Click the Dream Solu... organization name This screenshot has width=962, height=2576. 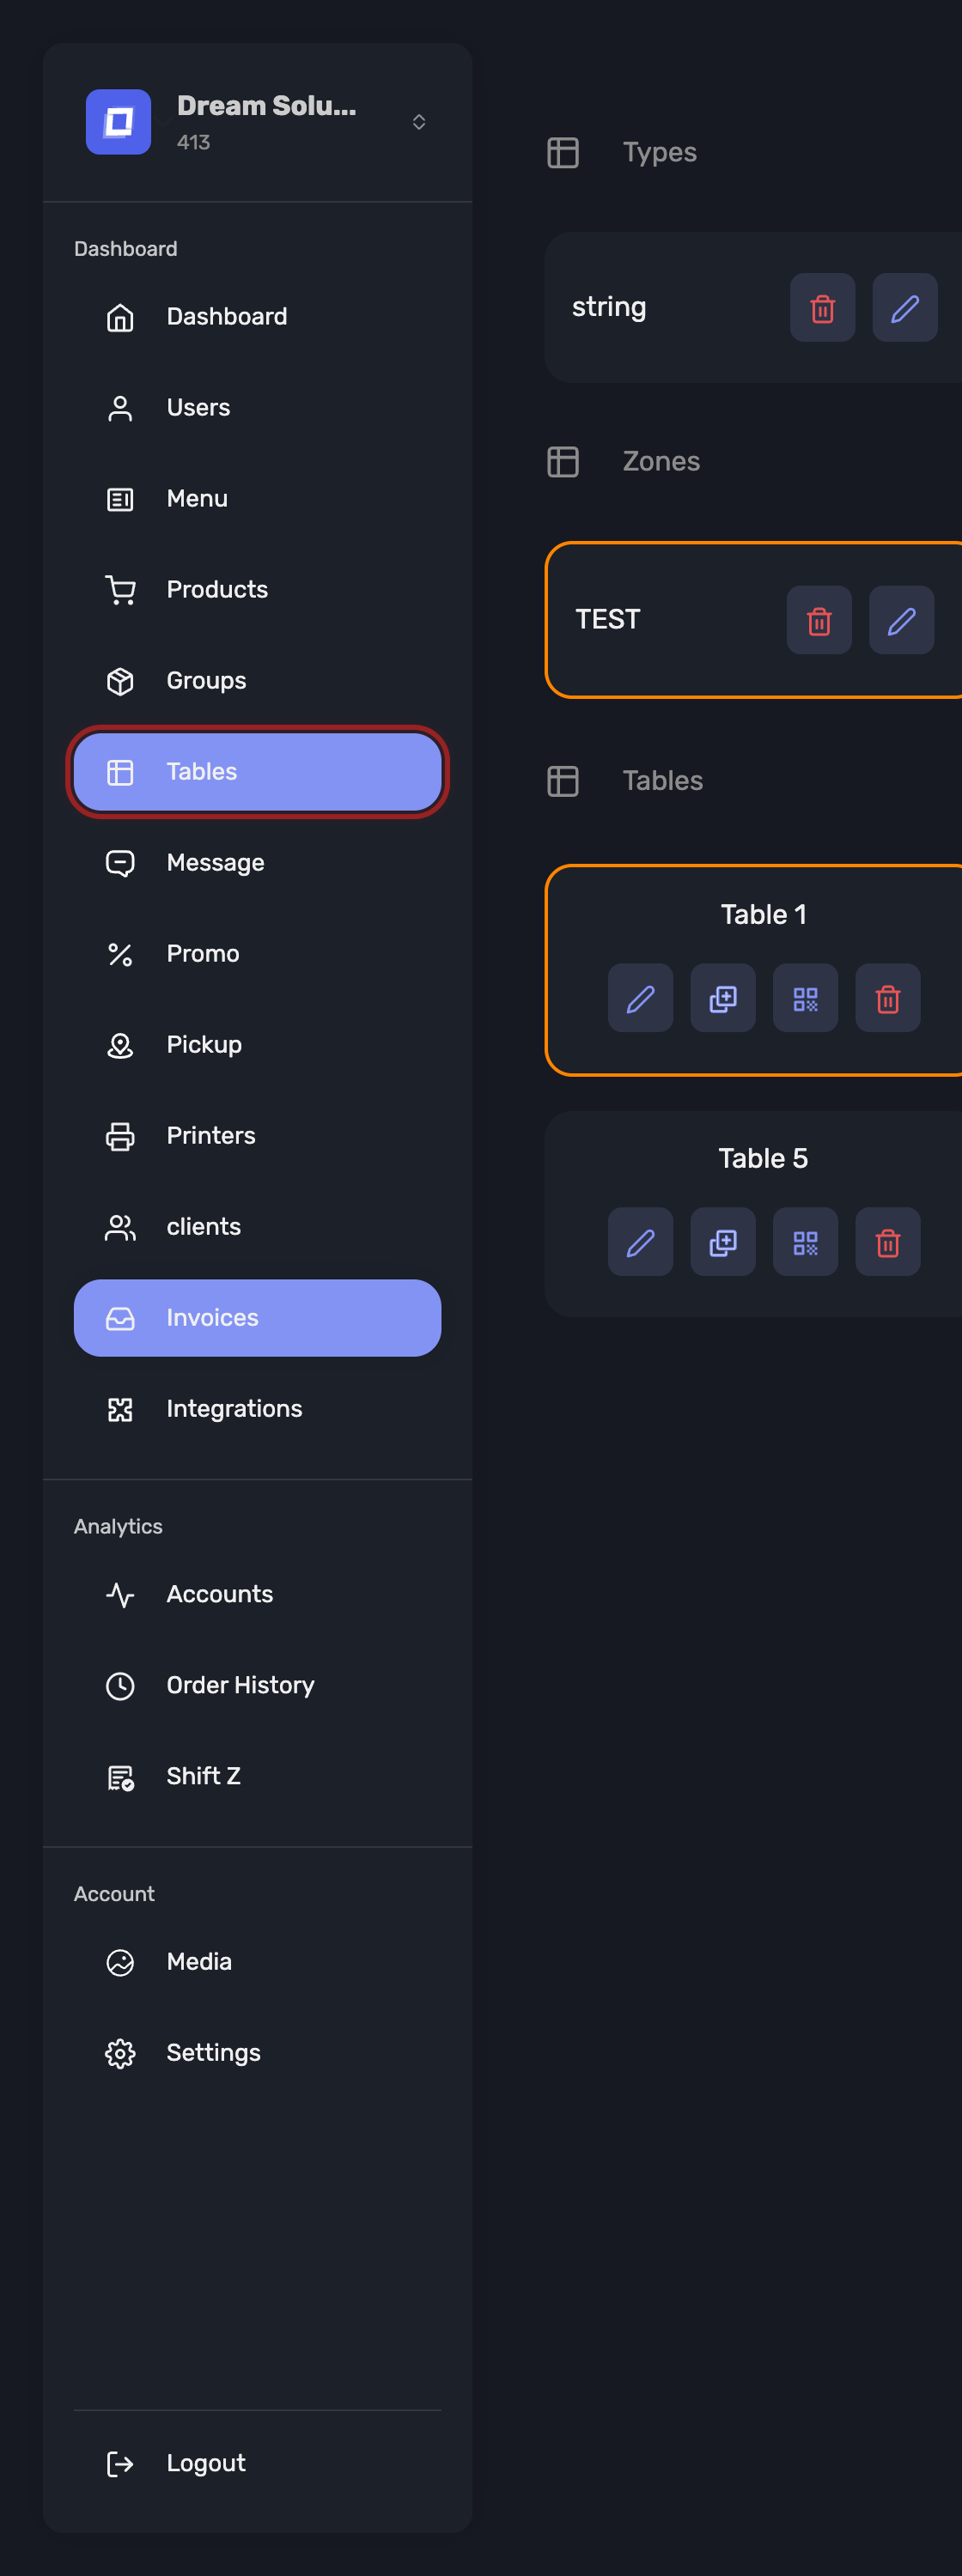click(x=266, y=106)
